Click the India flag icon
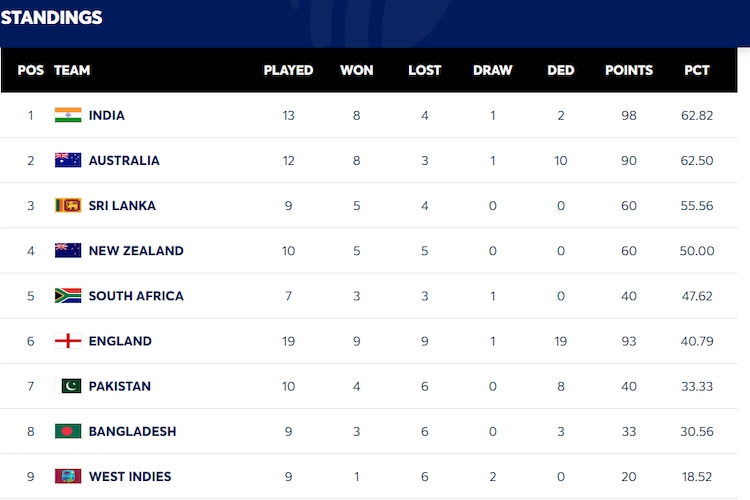 click(x=68, y=115)
